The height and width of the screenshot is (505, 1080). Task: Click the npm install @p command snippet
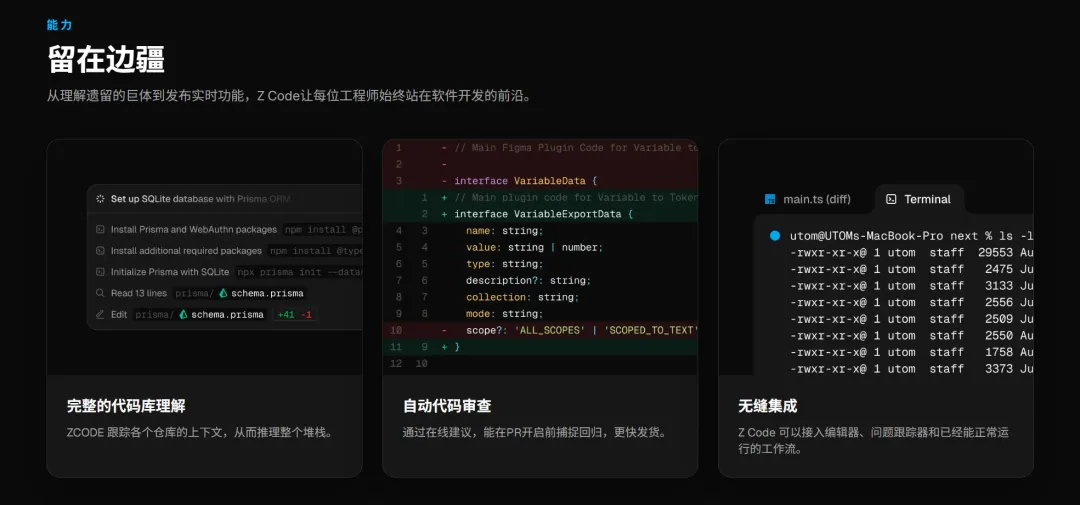[322, 229]
